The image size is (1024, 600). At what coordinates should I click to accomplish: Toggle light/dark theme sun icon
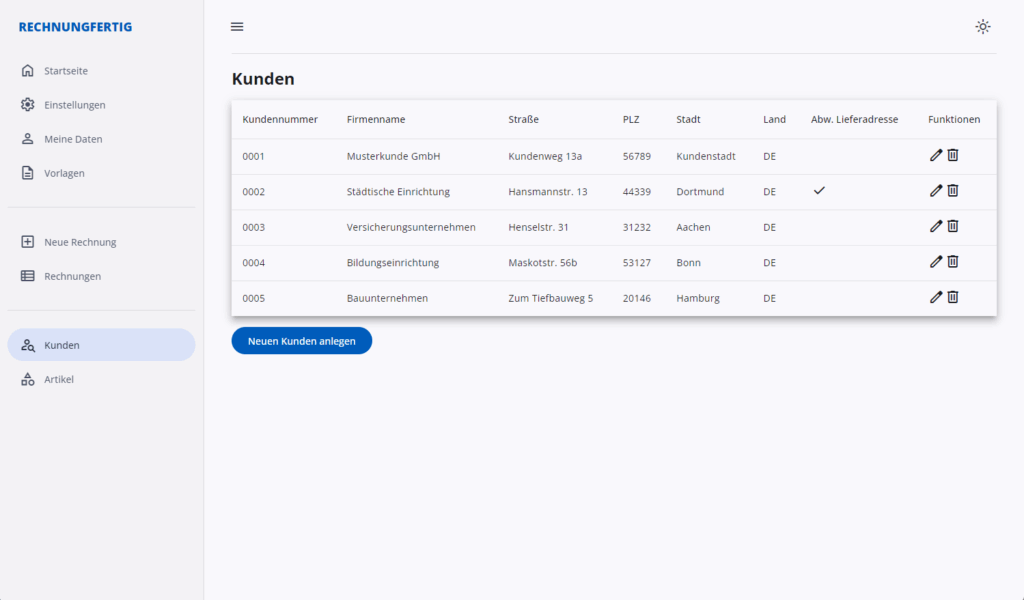pyautogui.click(x=983, y=27)
